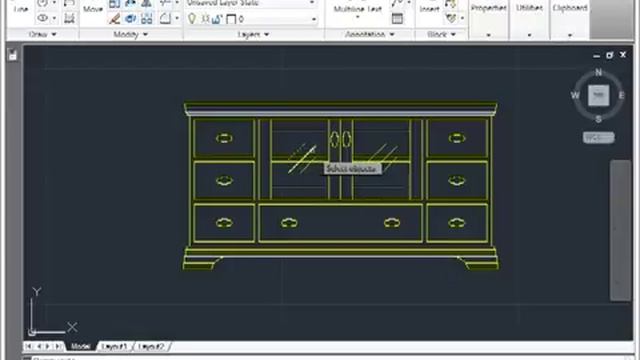Switch to the Layout1 tab
The height and width of the screenshot is (360, 640).
[114, 347]
